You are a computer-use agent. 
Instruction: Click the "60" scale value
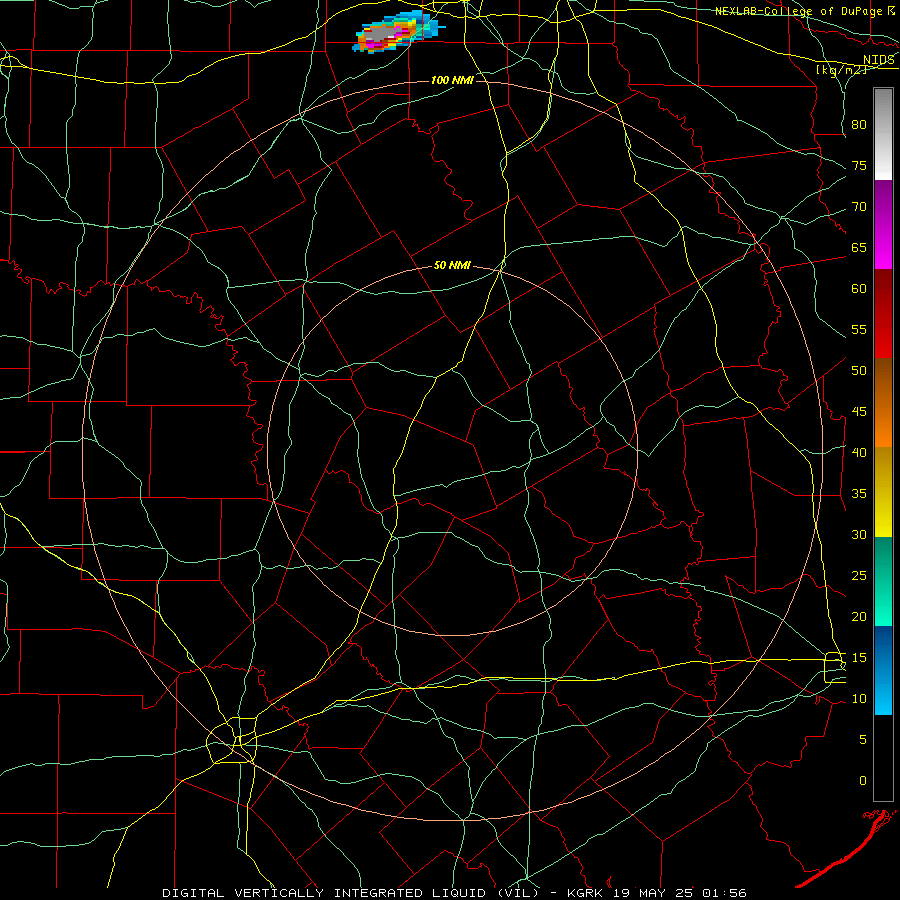[859, 289]
